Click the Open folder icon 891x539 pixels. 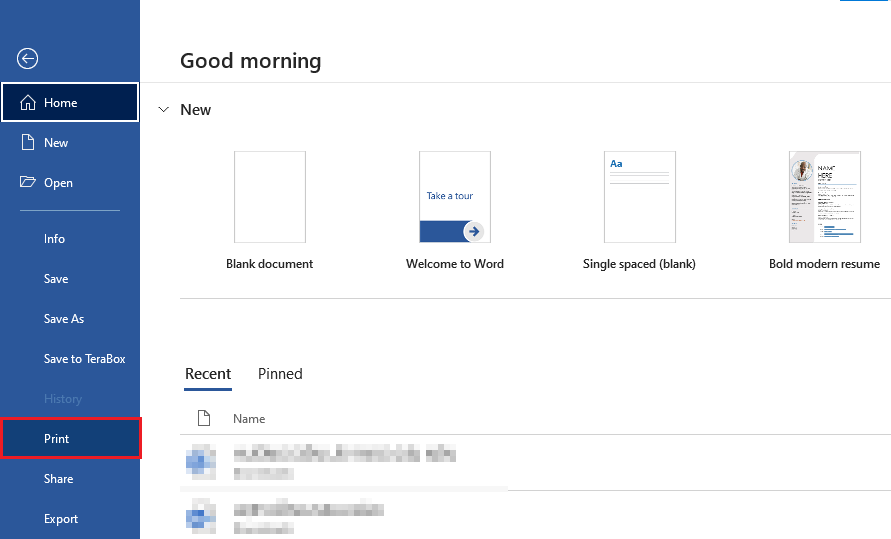[27, 182]
